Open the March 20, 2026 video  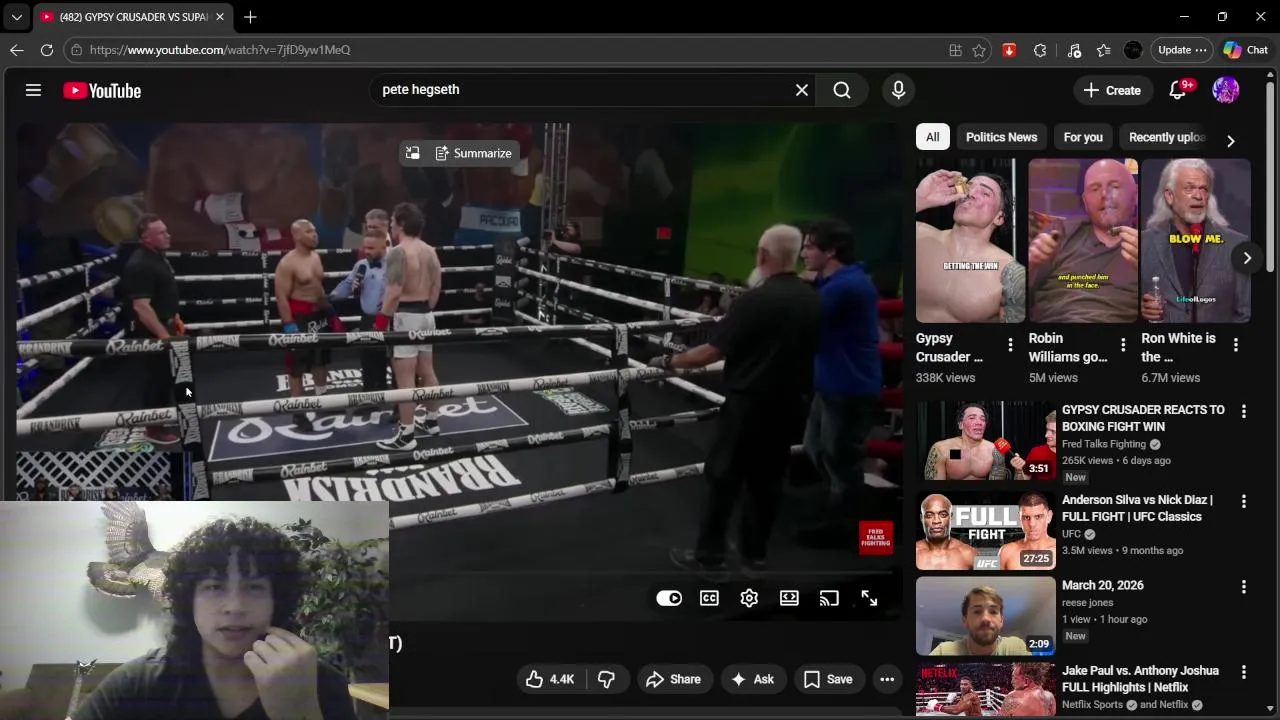(x=1102, y=585)
